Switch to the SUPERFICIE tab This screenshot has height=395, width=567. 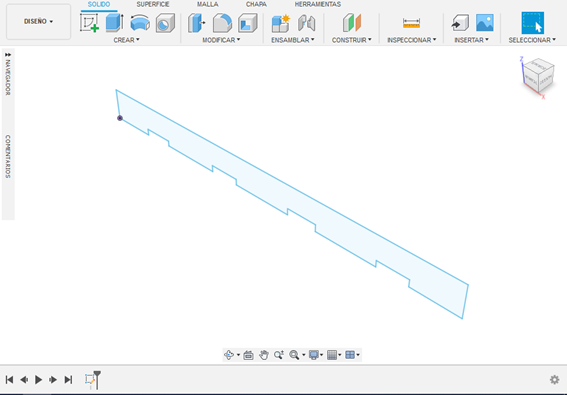153,4
